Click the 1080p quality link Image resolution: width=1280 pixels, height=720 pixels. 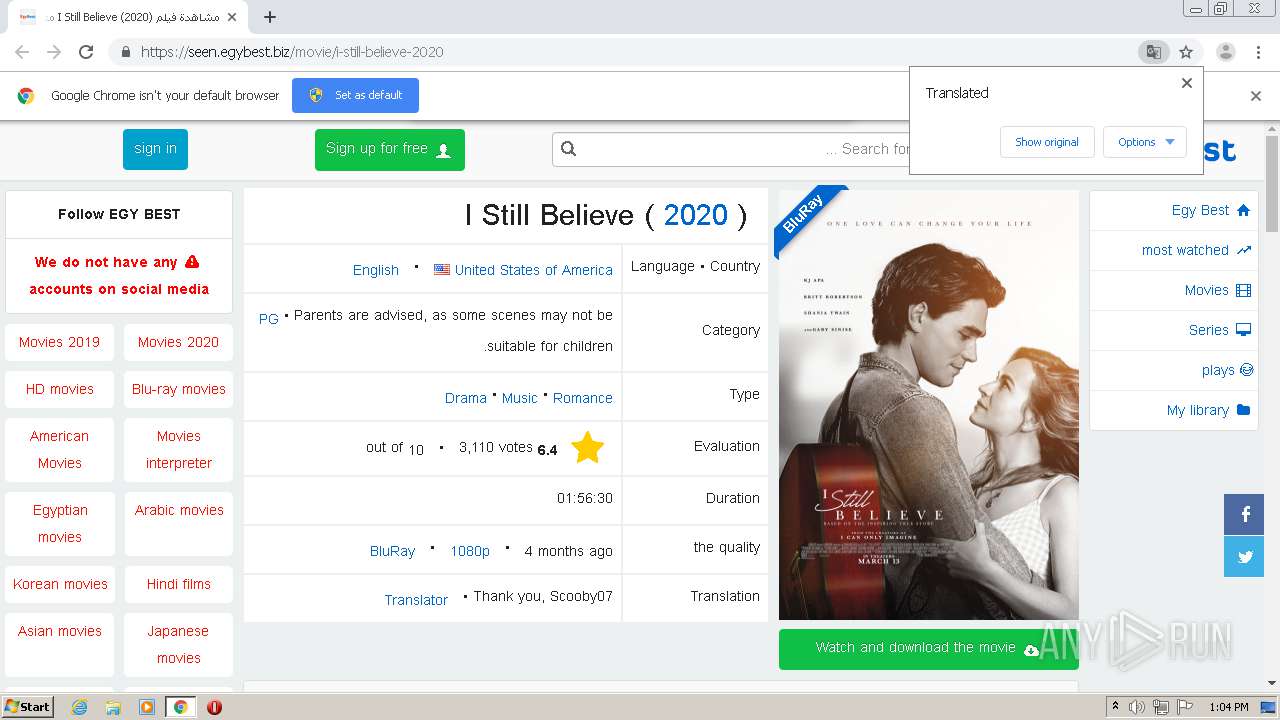pos(470,551)
